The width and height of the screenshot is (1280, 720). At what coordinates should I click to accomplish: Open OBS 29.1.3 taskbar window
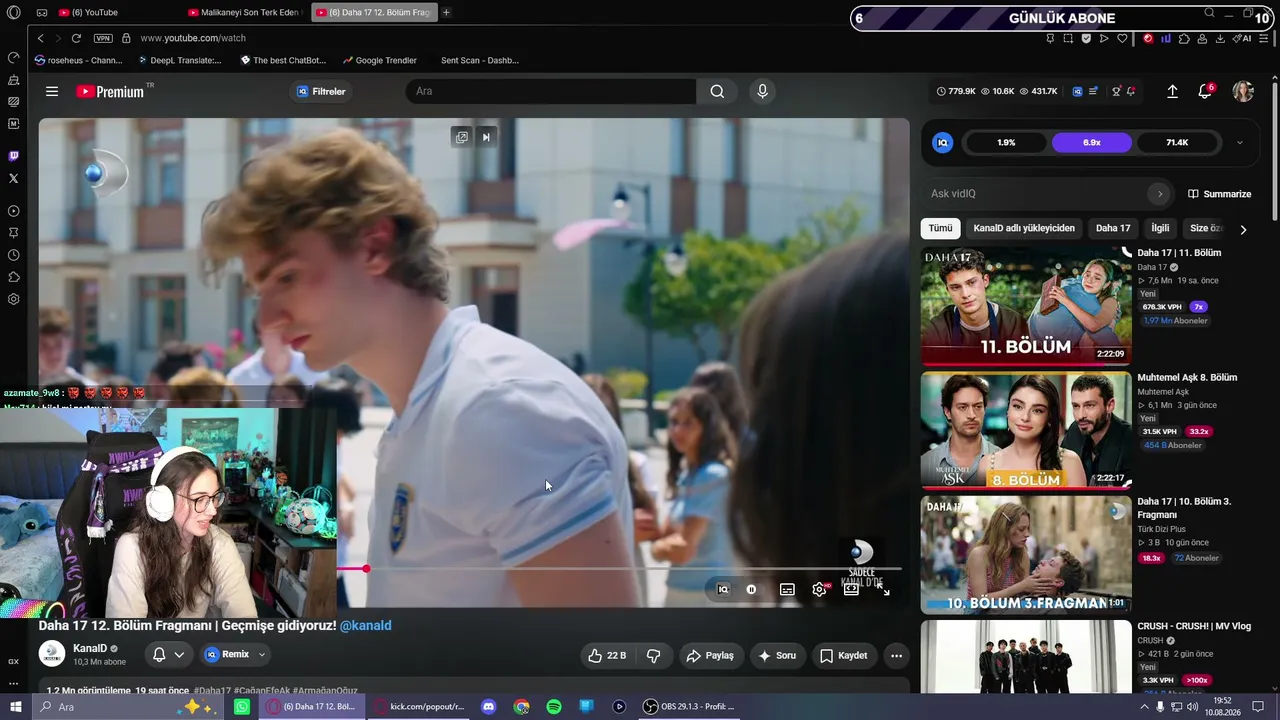click(x=690, y=707)
